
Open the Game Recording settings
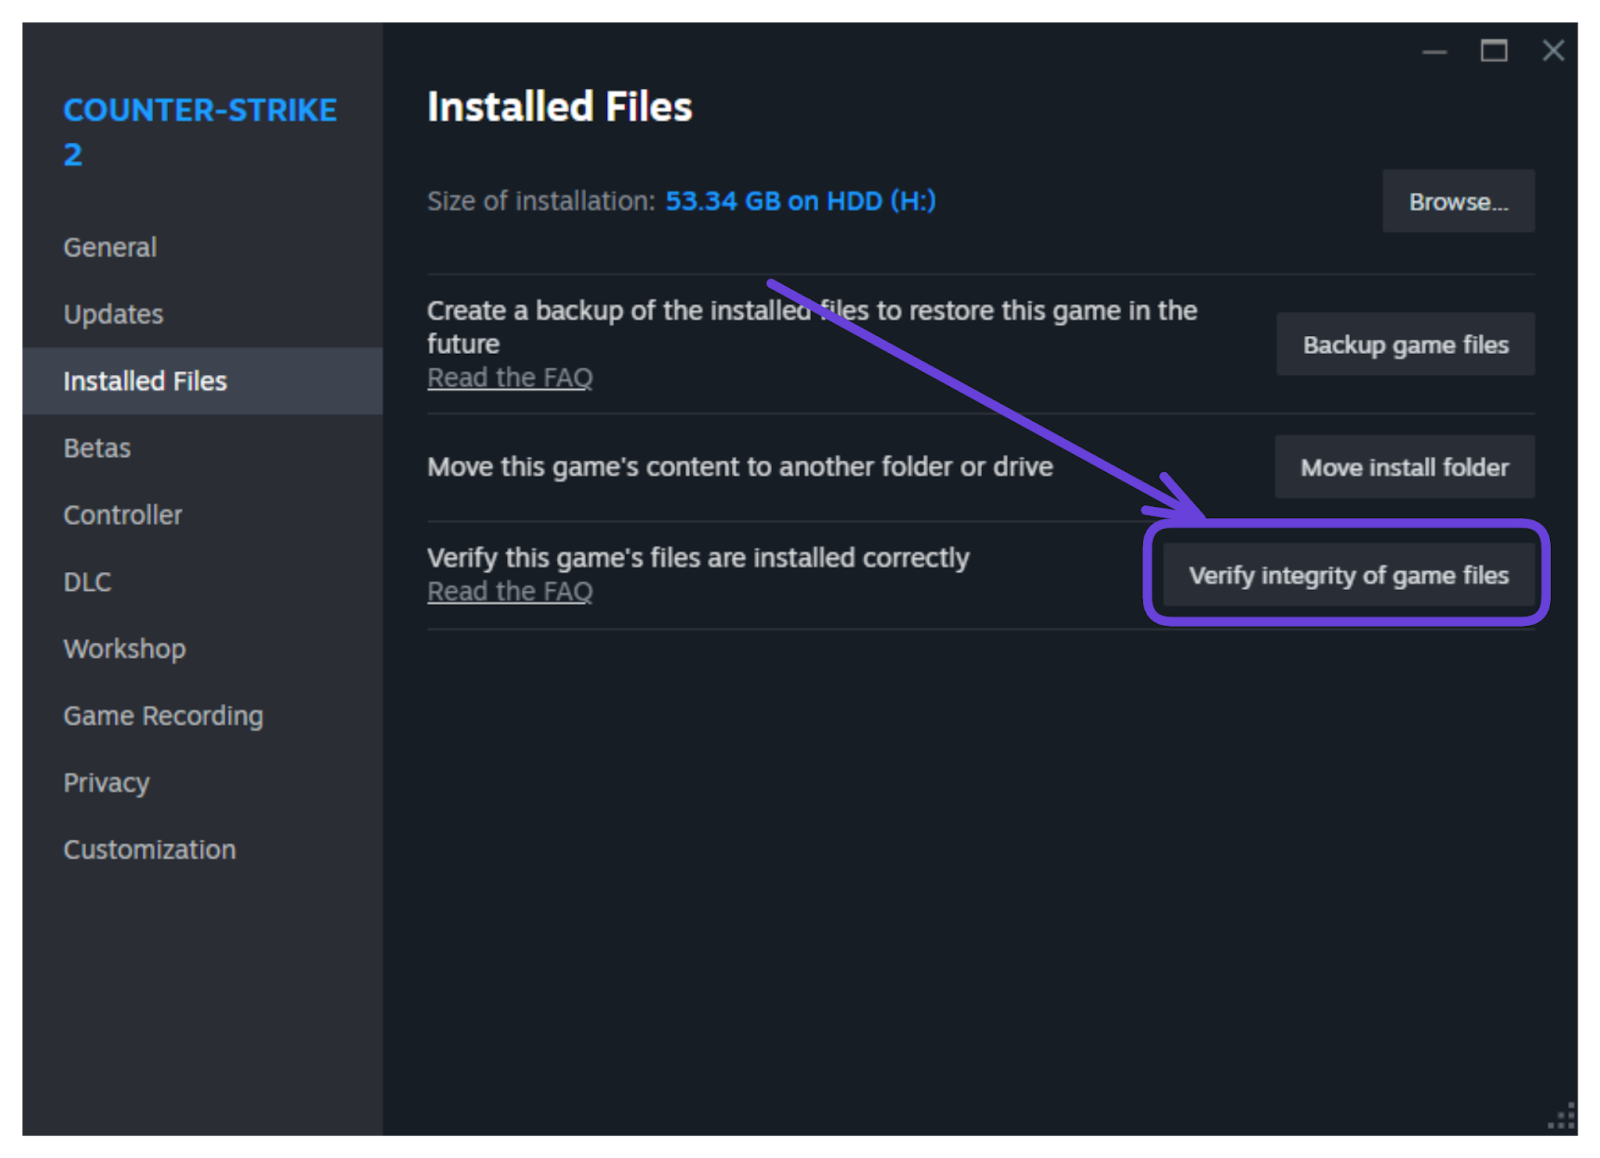(163, 715)
